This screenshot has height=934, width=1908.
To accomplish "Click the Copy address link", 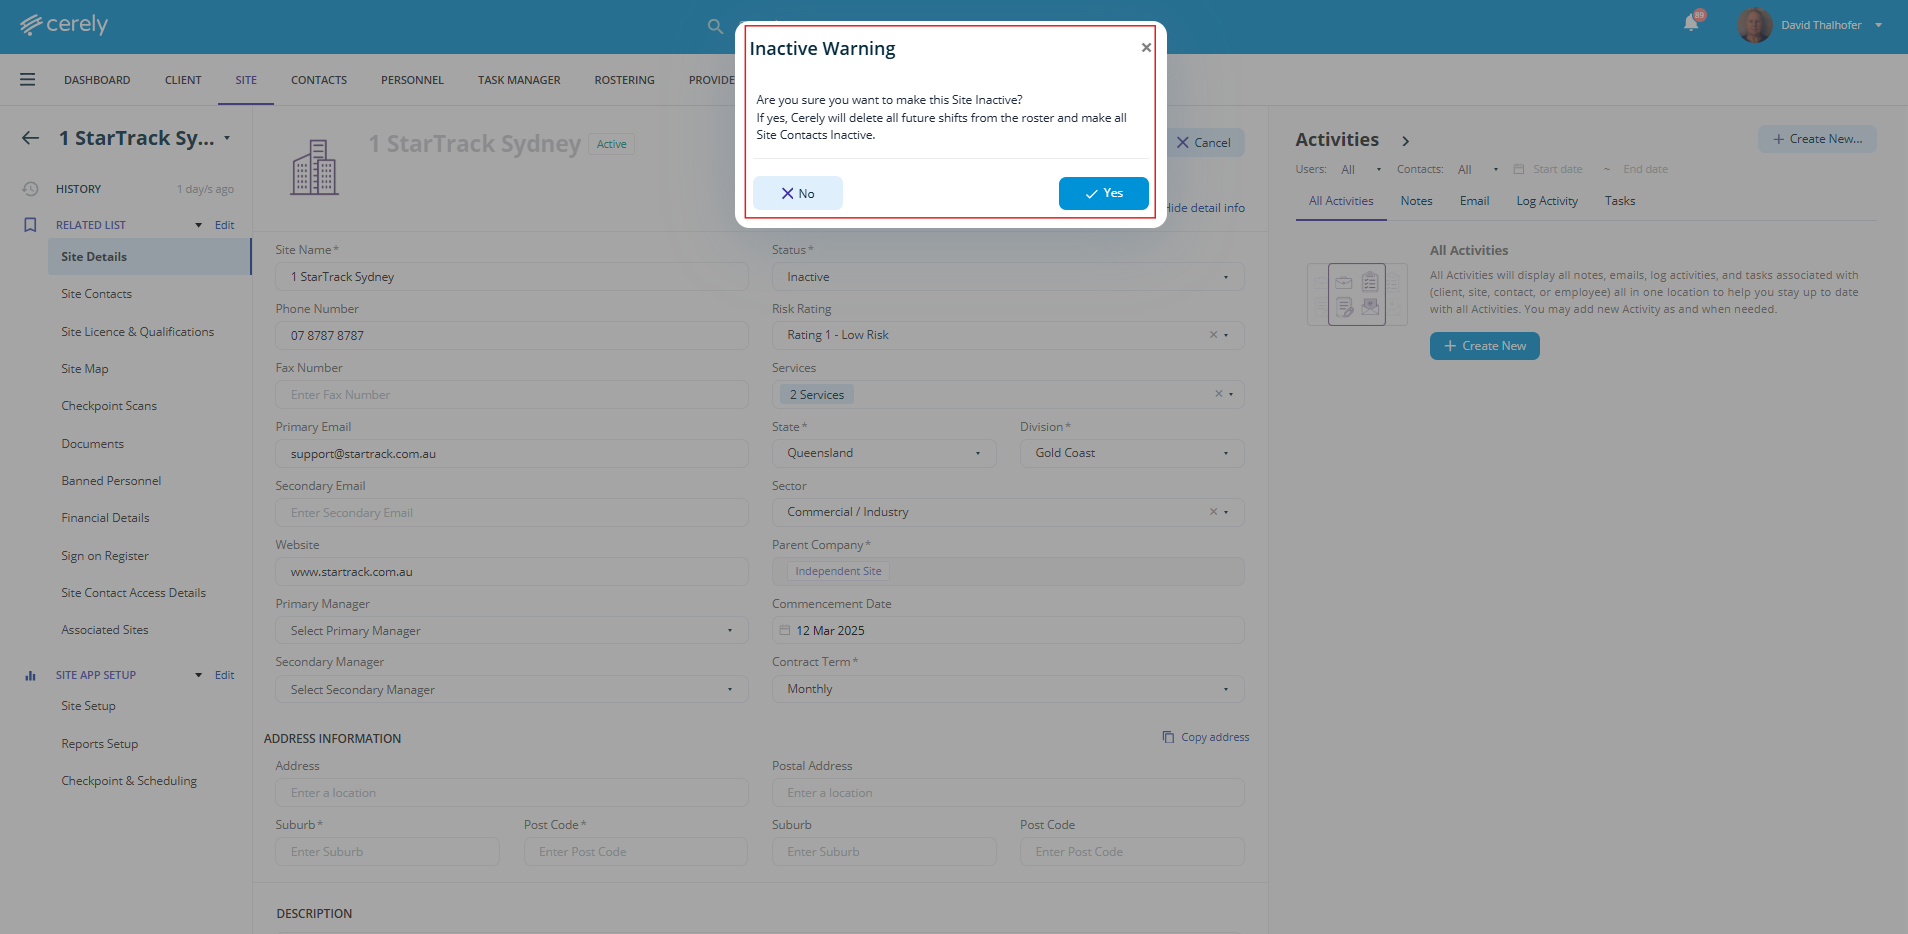I will coord(1206,737).
